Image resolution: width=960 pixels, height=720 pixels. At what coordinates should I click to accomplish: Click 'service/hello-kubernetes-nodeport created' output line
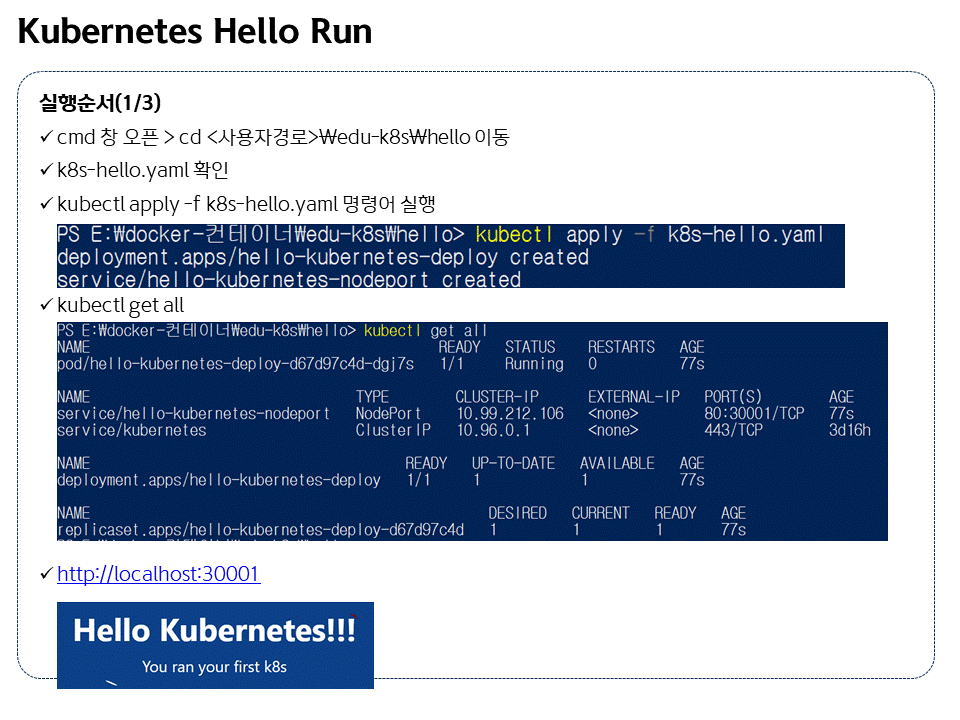(x=289, y=279)
